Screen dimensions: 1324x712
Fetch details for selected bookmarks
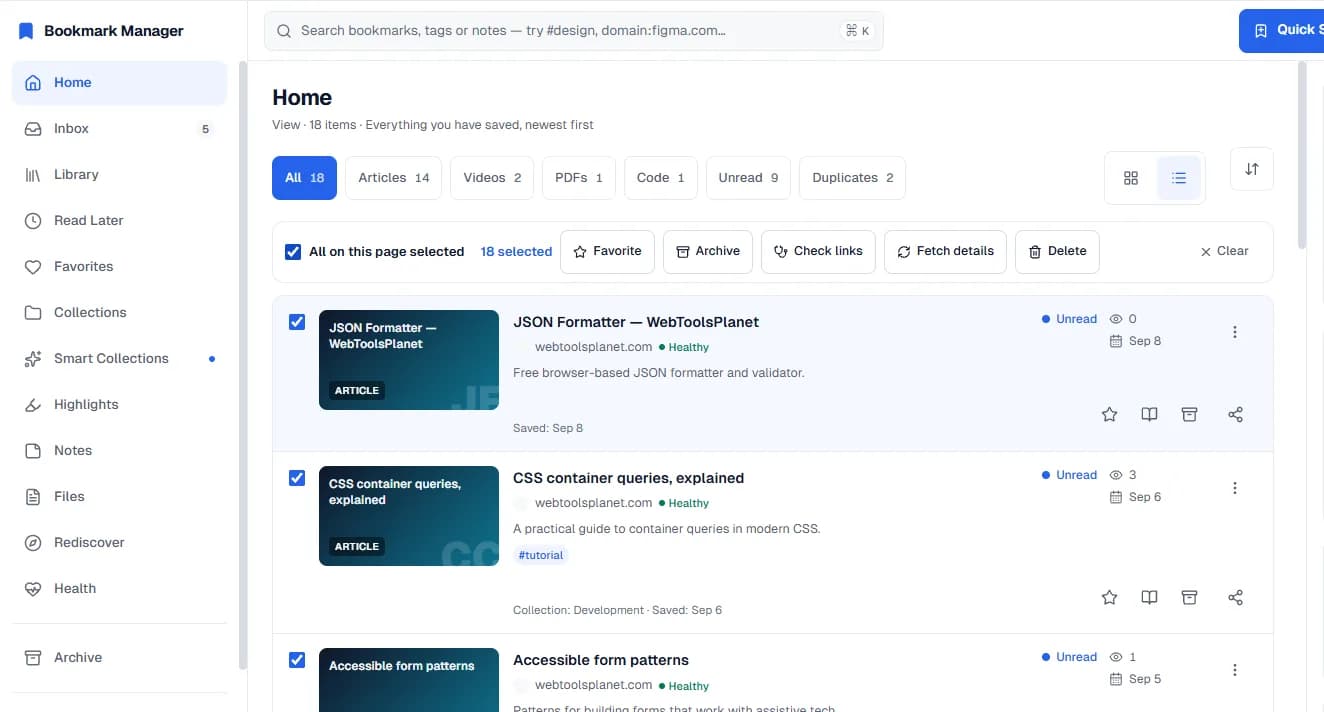click(945, 252)
